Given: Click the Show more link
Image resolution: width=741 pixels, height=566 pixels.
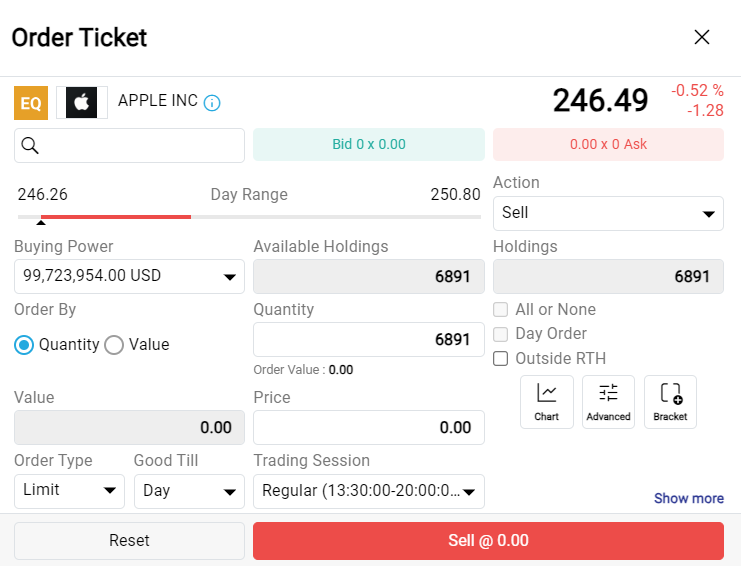Looking at the screenshot, I should point(688,498).
